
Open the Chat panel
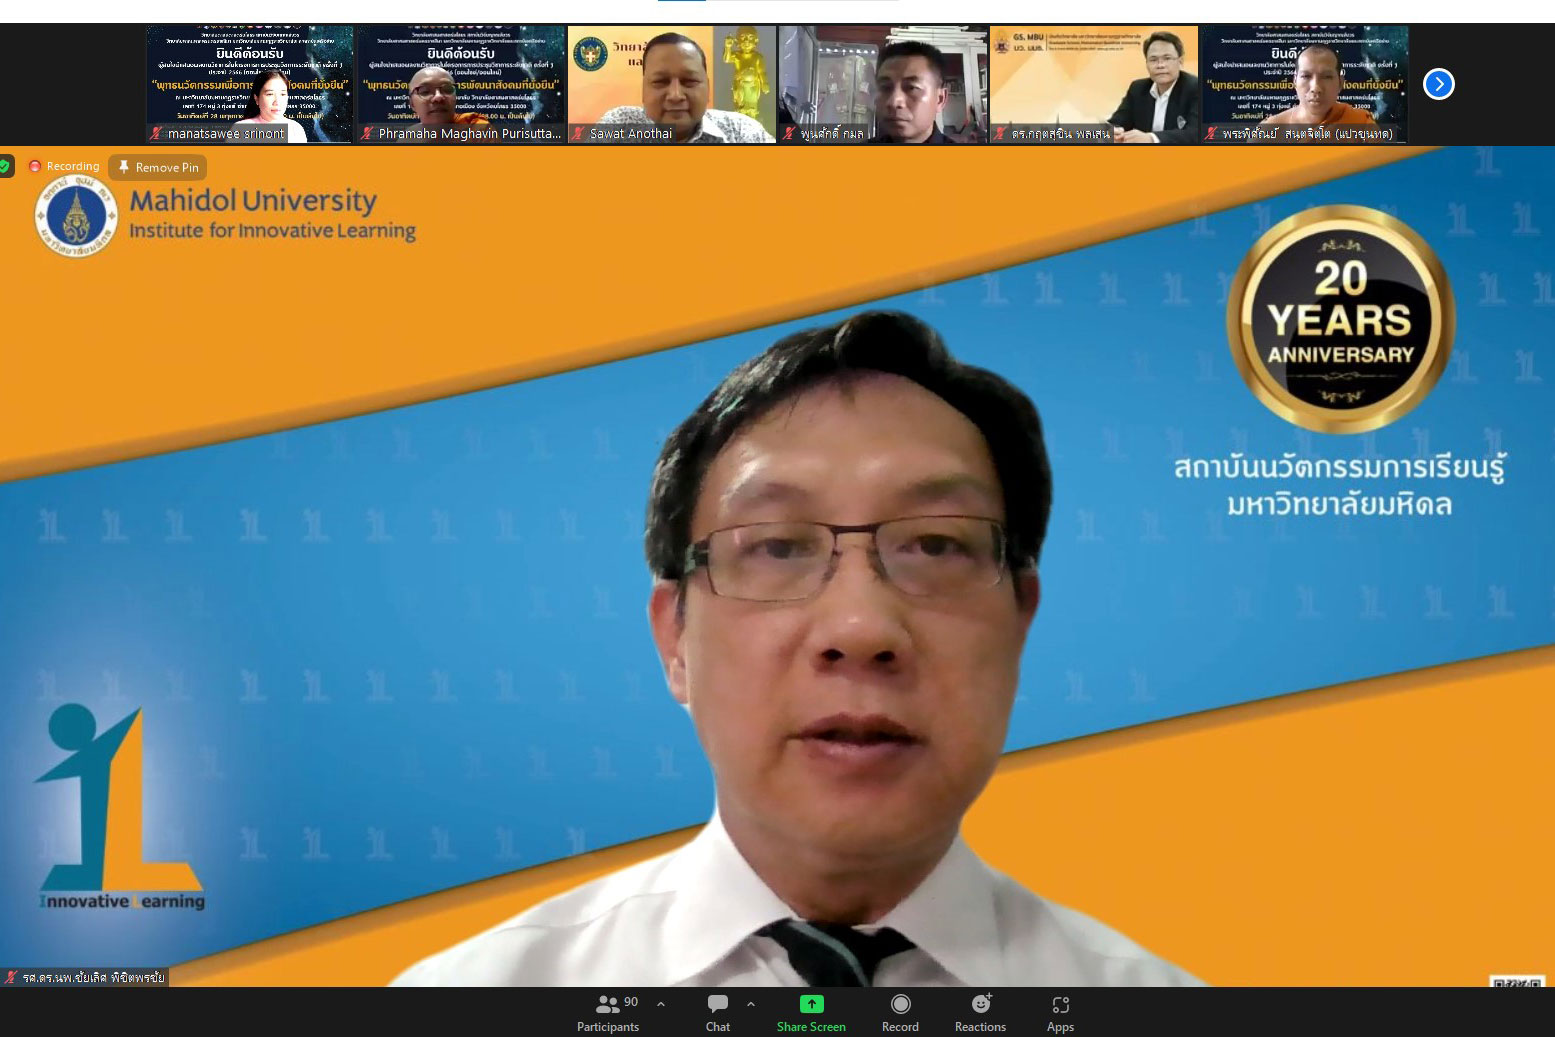pos(717,1012)
